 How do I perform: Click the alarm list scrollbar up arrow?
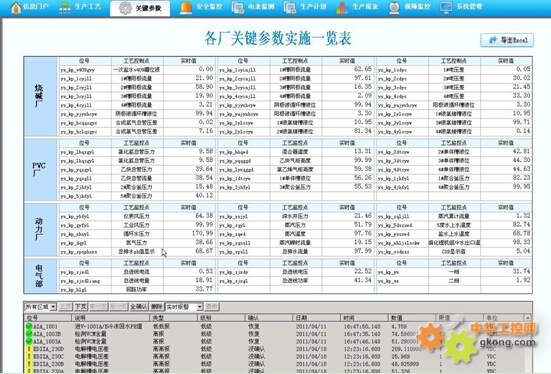tap(527, 318)
